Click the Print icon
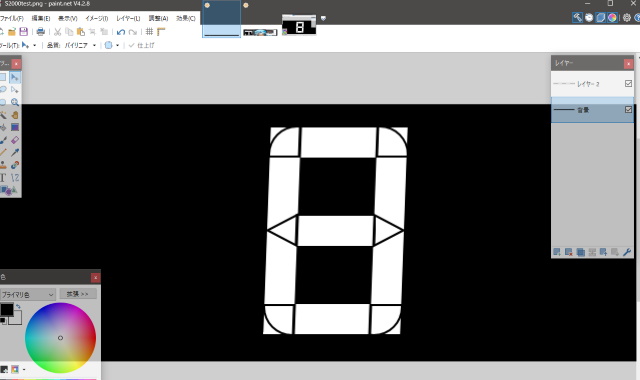The height and width of the screenshot is (380, 640). pyautogui.click(x=40, y=31)
